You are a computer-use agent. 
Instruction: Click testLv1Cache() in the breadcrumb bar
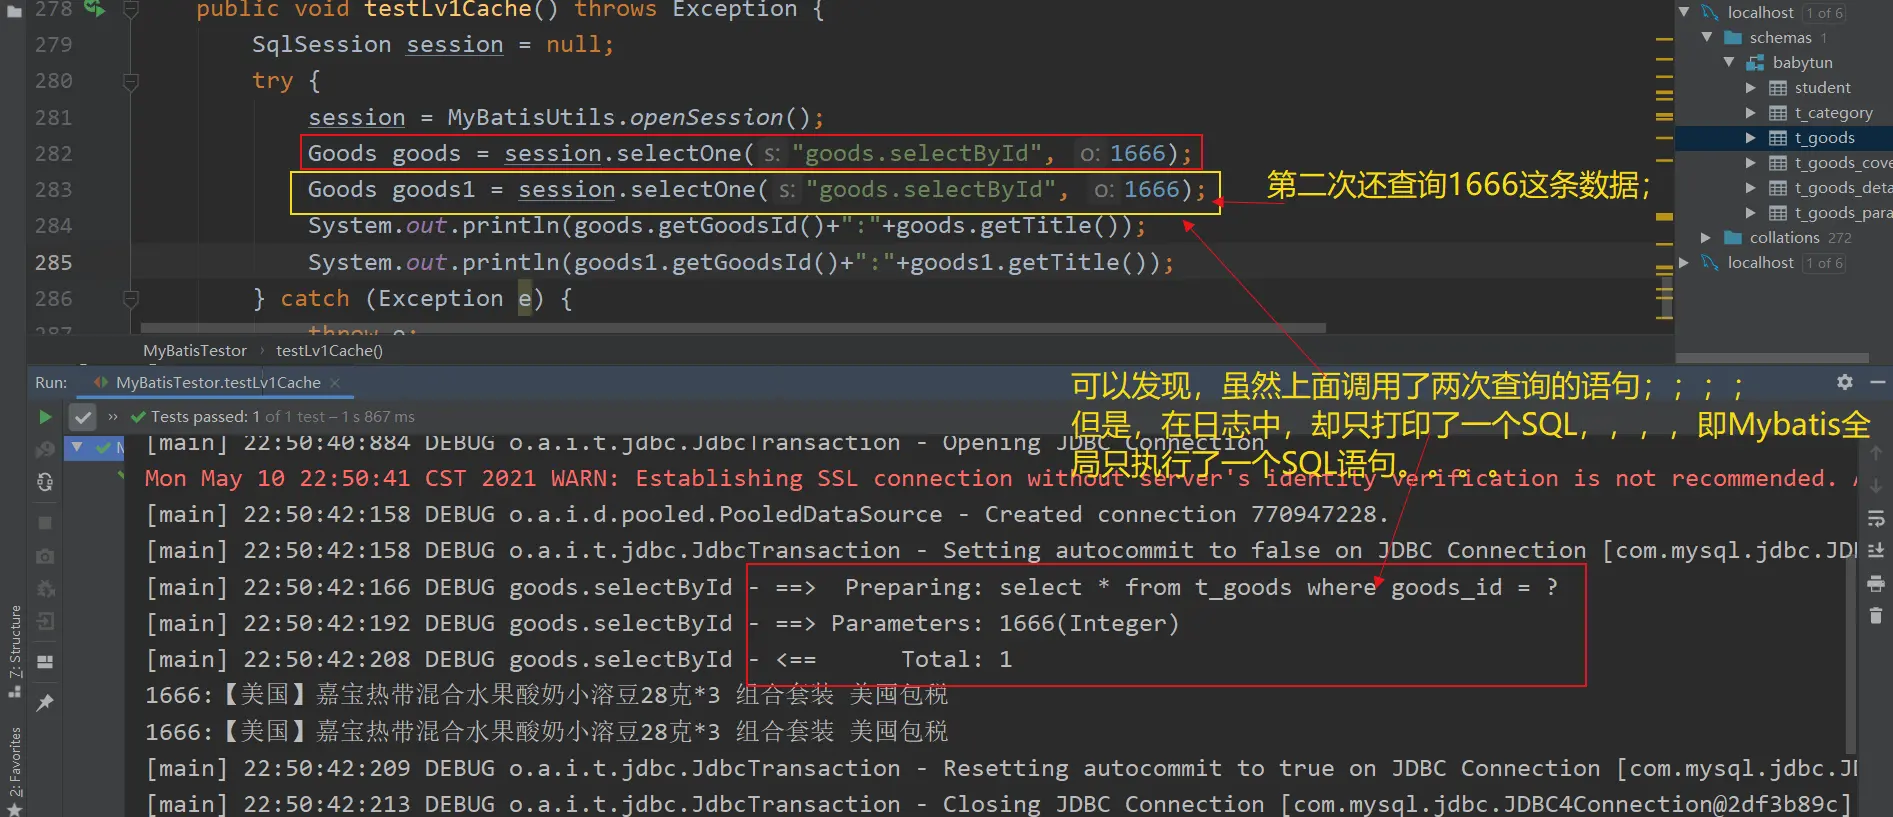[x=329, y=351]
